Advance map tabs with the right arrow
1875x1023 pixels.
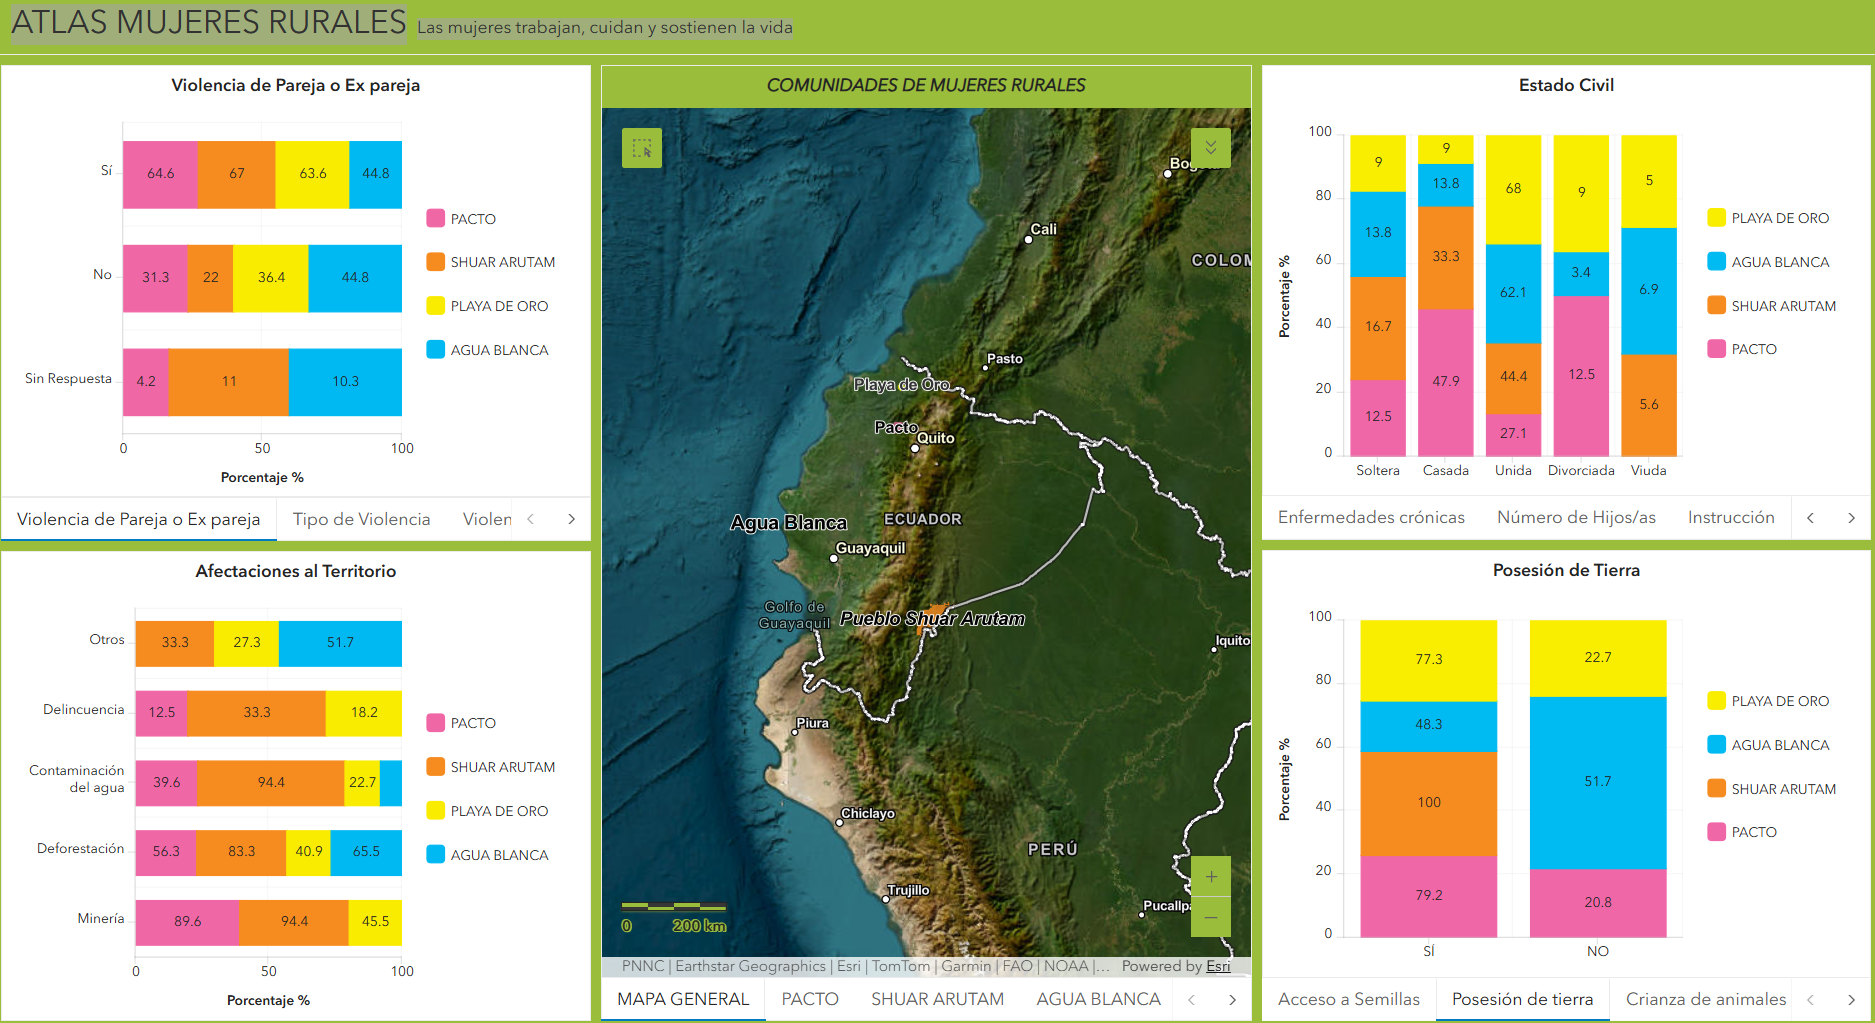(1232, 999)
